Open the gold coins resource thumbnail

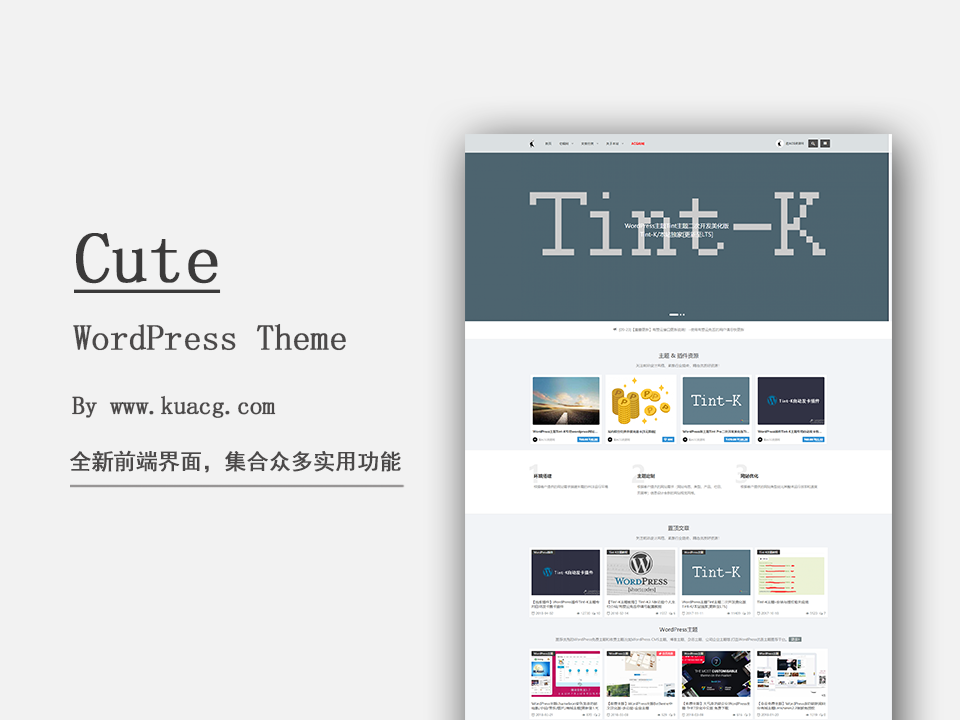[640, 400]
